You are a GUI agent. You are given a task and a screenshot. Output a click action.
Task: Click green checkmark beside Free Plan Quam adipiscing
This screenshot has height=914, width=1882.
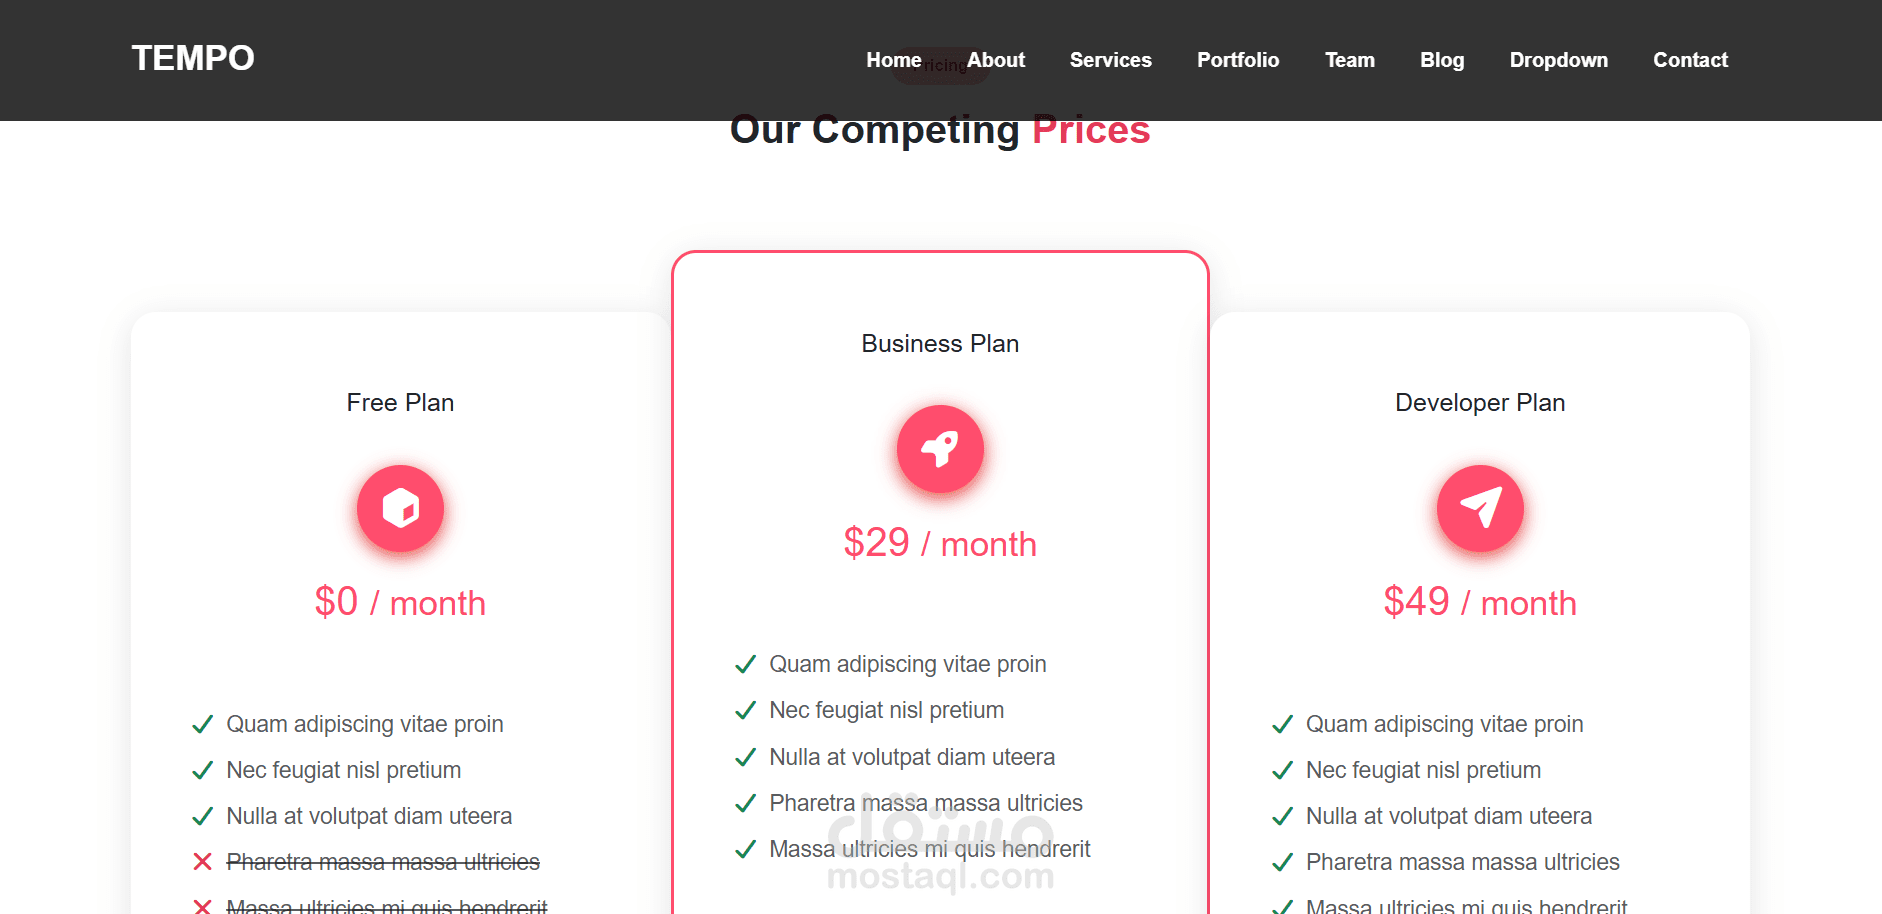(202, 724)
